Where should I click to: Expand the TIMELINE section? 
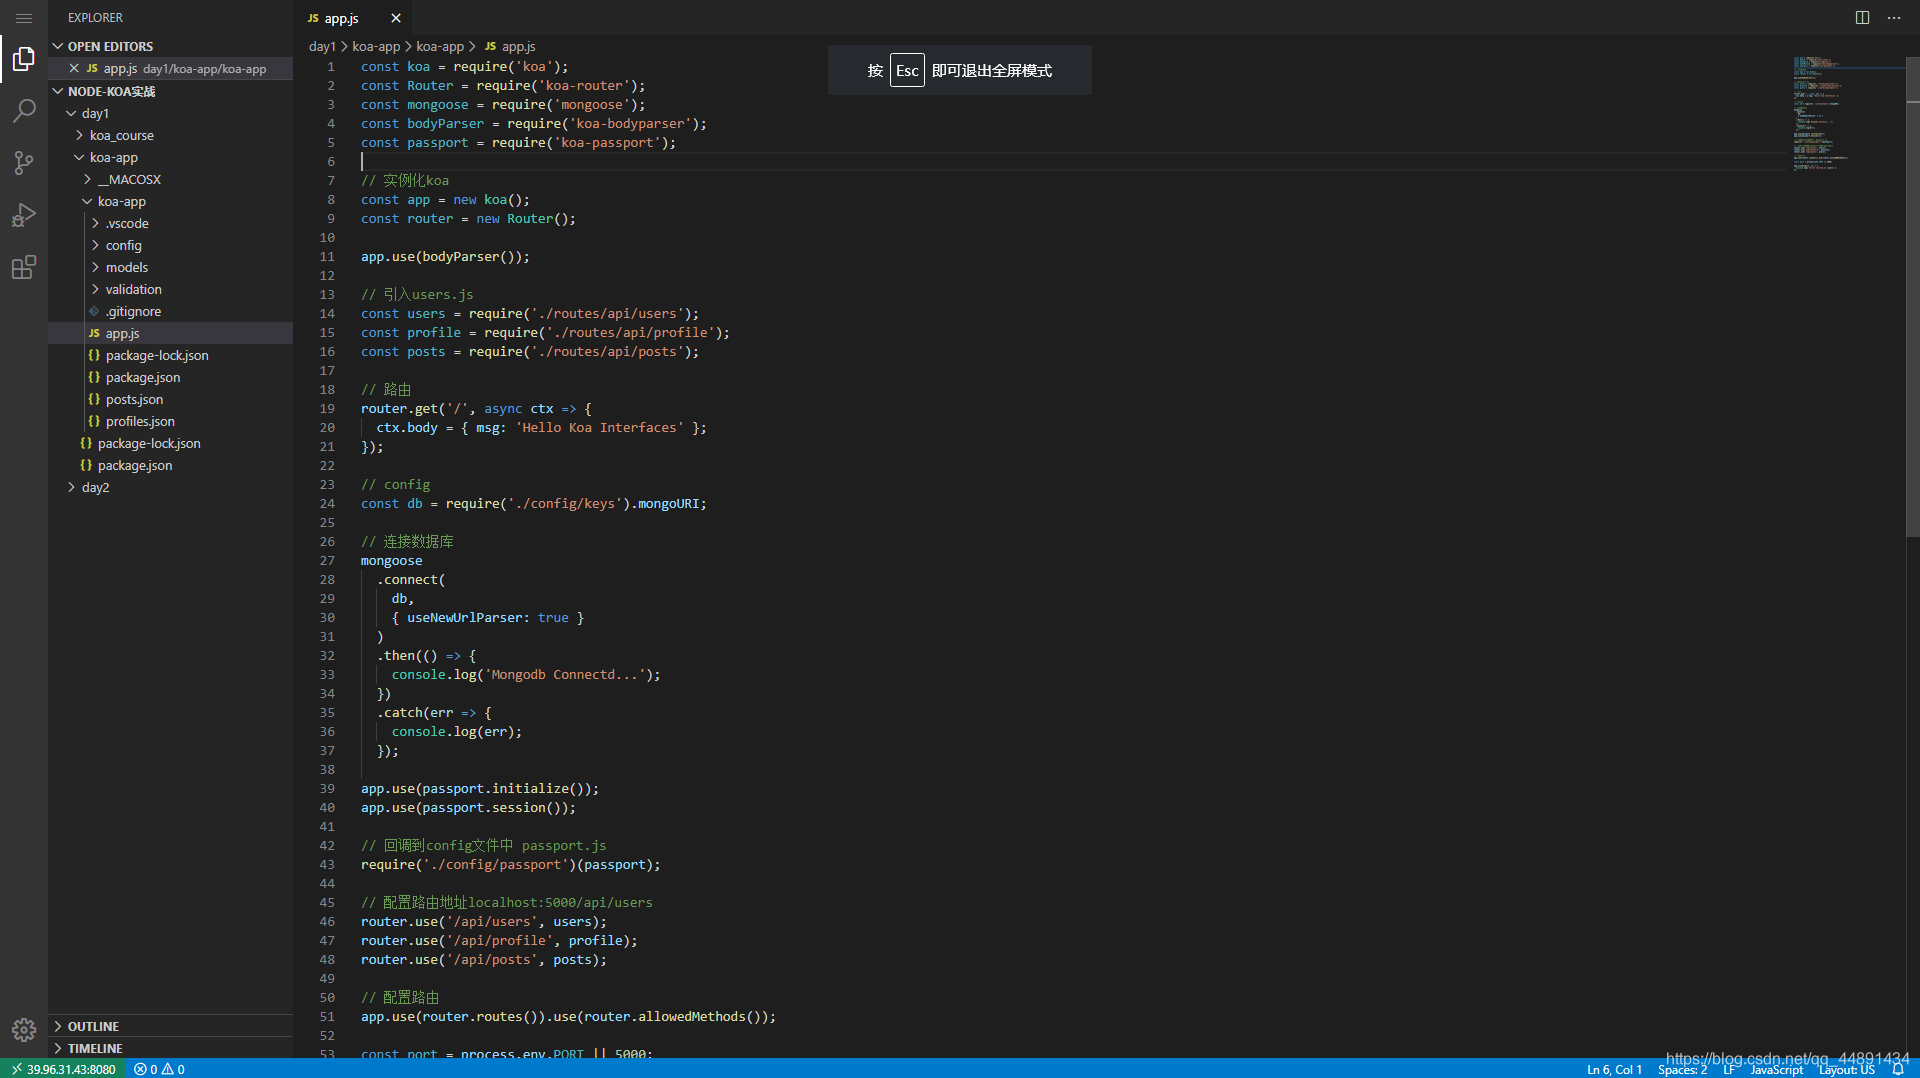tap(95, 1048)
